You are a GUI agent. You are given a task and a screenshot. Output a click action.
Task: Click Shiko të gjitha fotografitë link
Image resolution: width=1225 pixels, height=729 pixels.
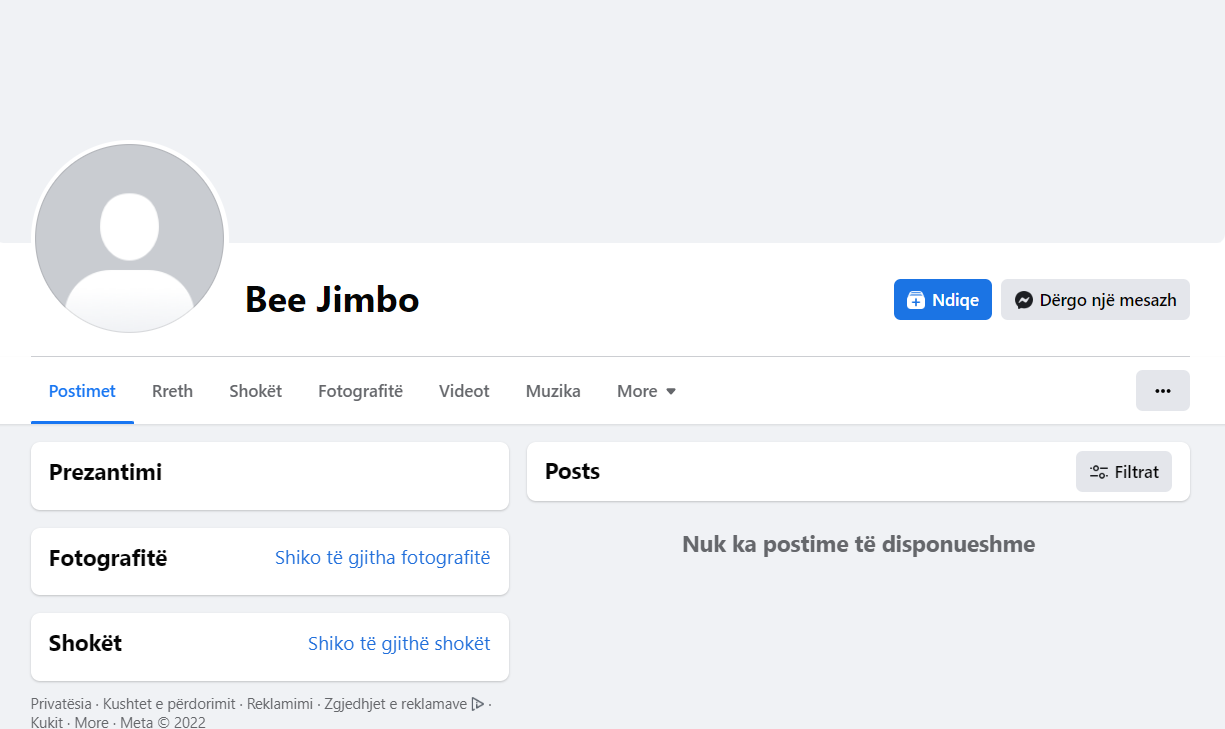click(382, 558)
